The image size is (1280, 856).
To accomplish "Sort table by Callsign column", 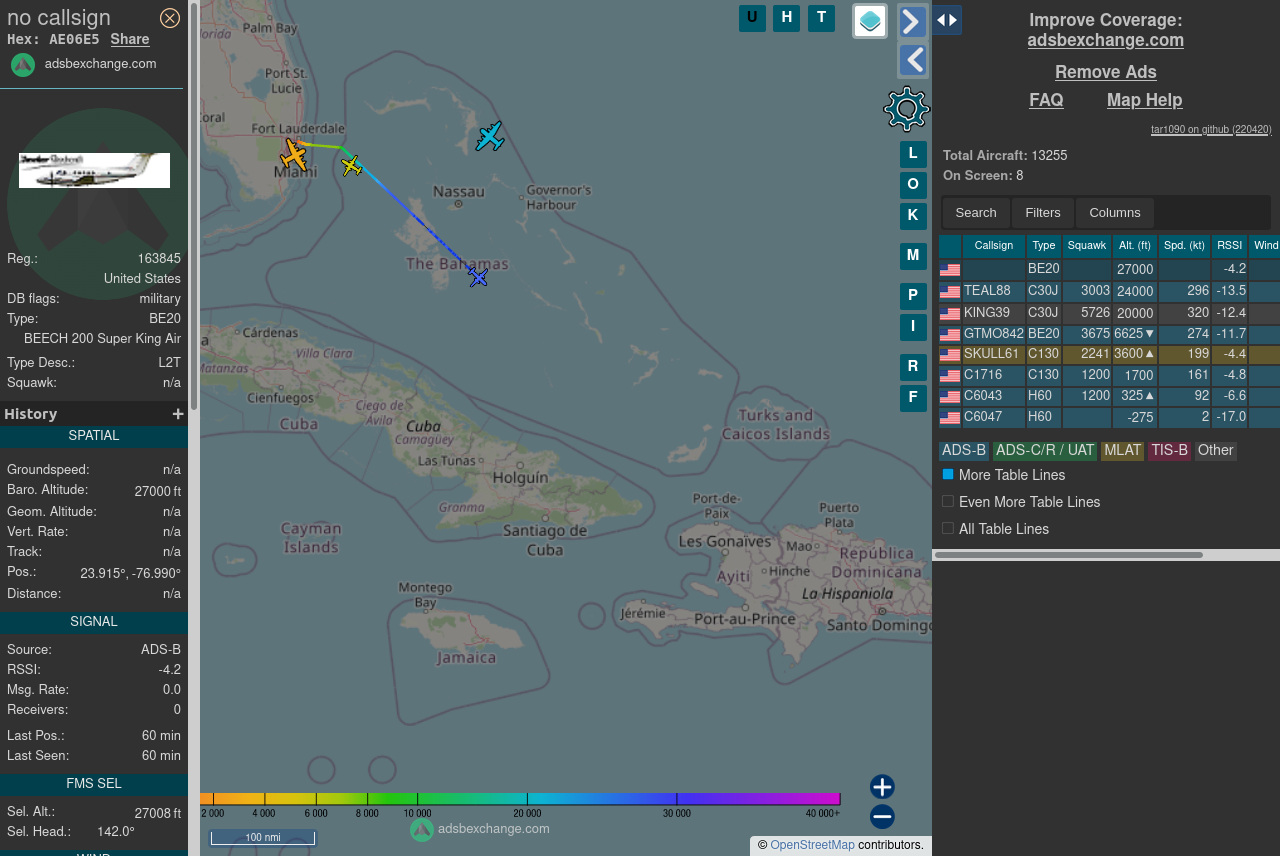I will point(994,246).
